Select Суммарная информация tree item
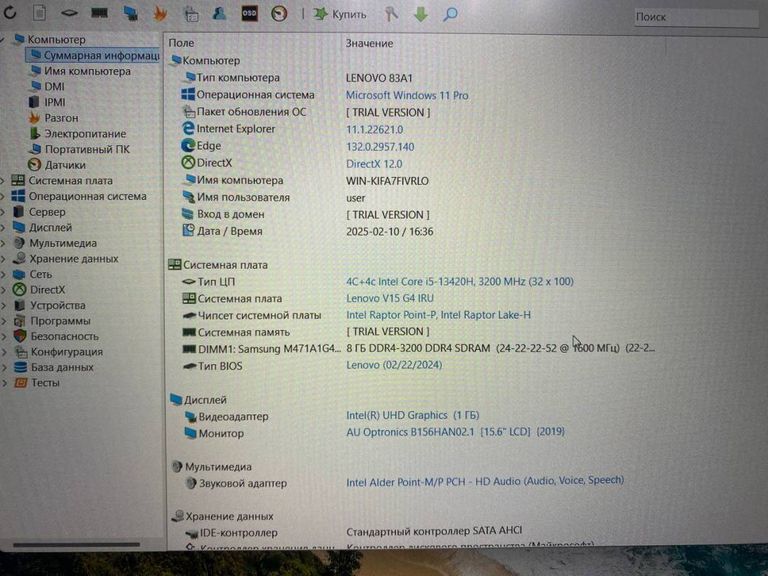 tap(95, 55)
